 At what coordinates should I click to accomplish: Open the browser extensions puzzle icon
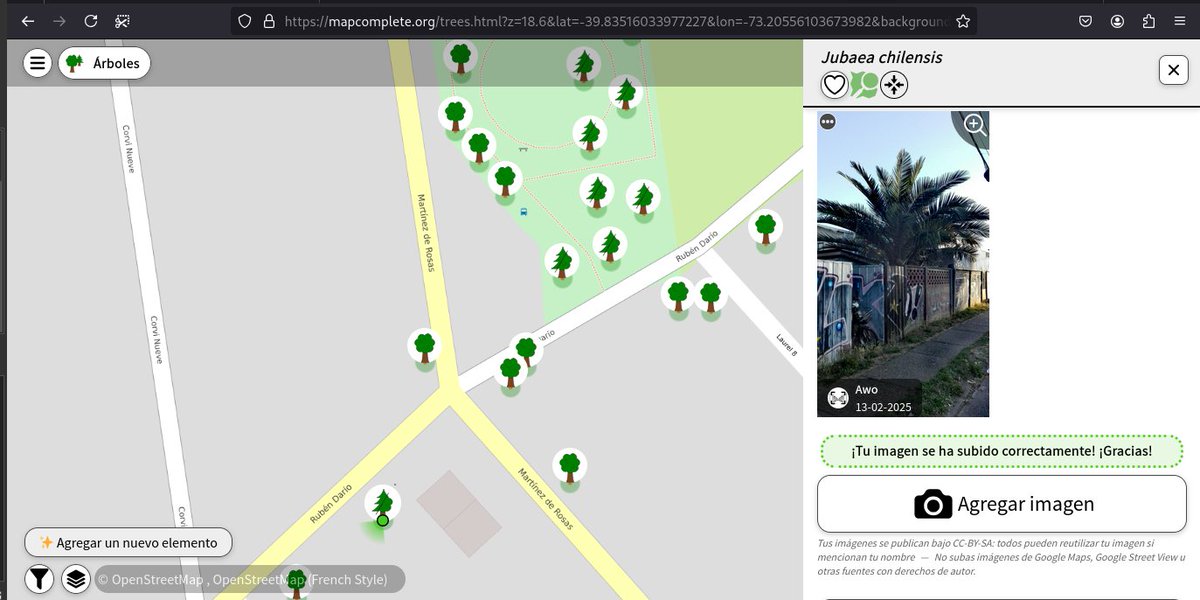pyautogui.click(x=1148, y=21)
